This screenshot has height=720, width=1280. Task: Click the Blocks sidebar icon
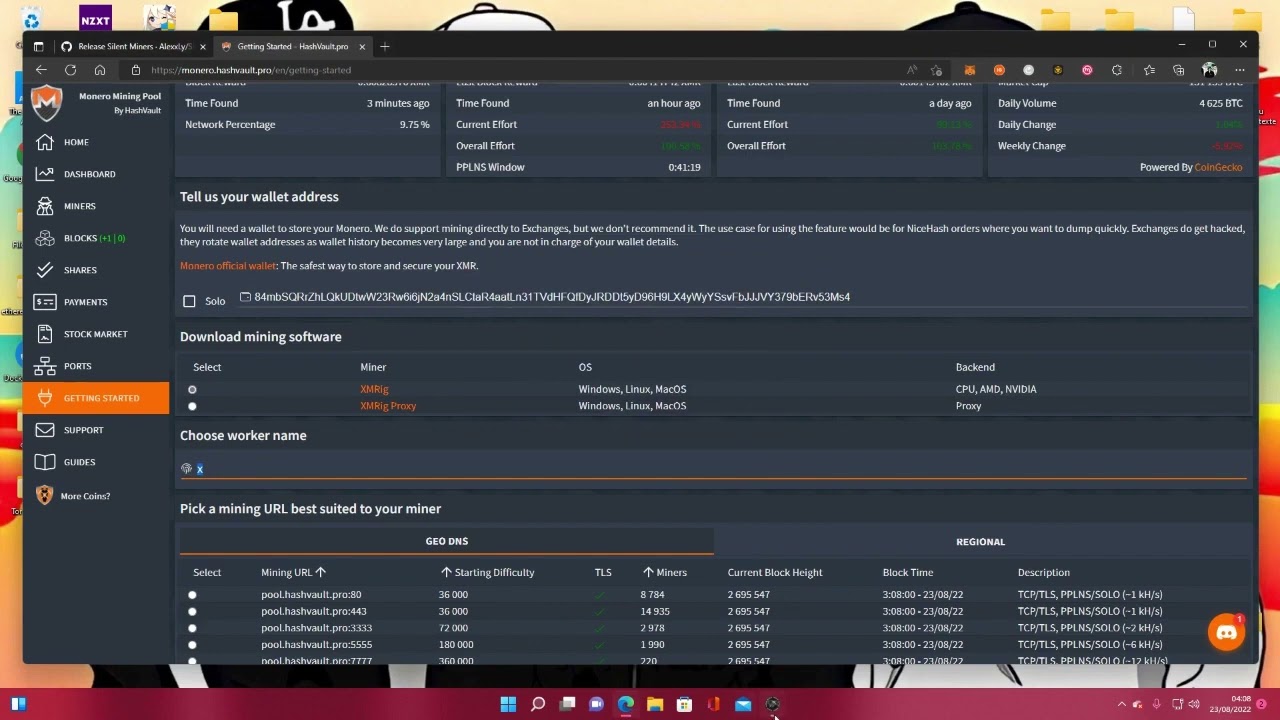point(45,238)
